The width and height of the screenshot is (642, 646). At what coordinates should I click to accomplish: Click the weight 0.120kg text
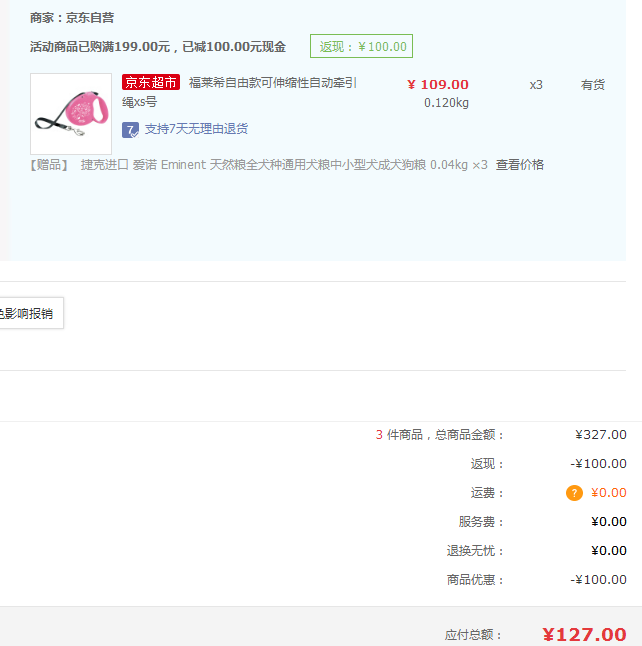point(446,103)
